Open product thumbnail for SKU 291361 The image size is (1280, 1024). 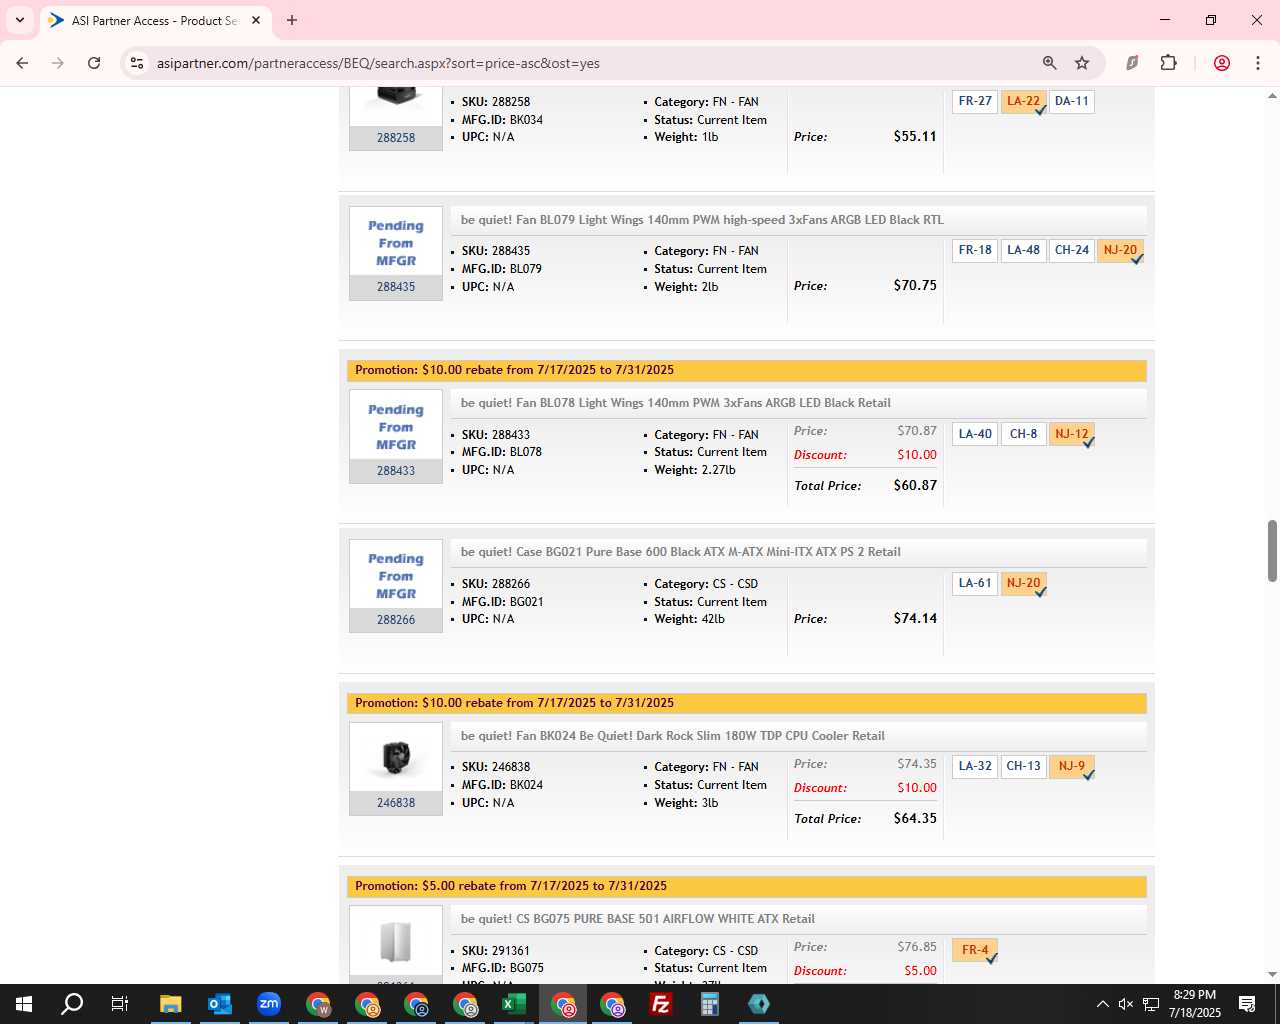pos(396,941)
